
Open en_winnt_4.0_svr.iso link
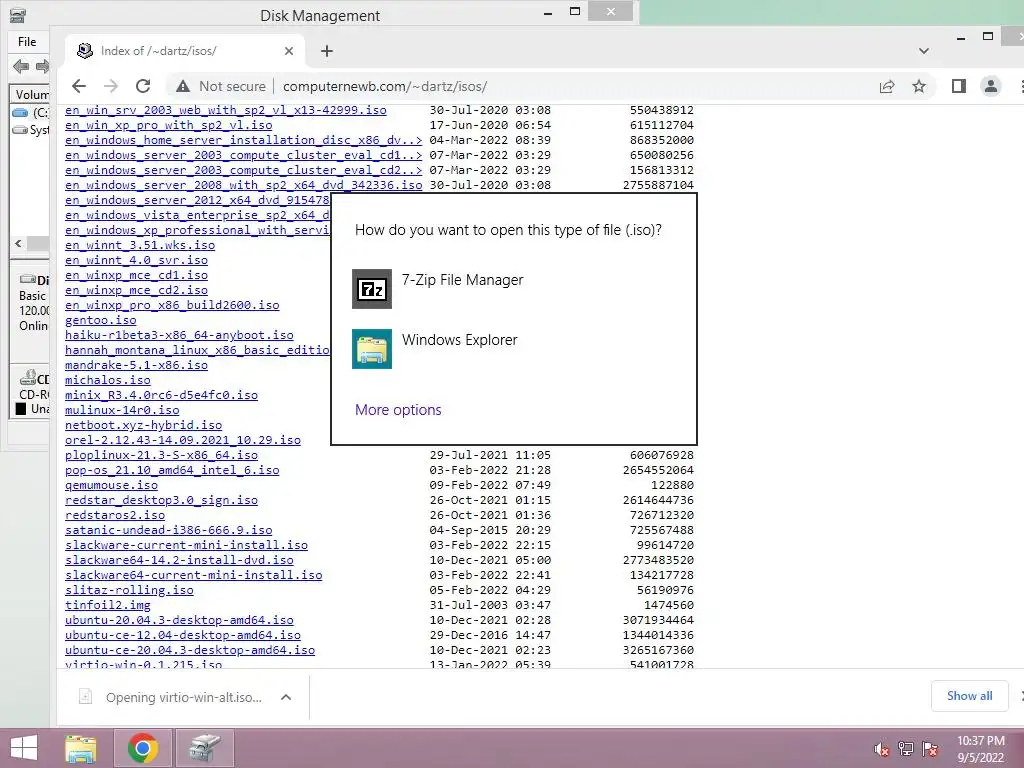click(136, 260)
